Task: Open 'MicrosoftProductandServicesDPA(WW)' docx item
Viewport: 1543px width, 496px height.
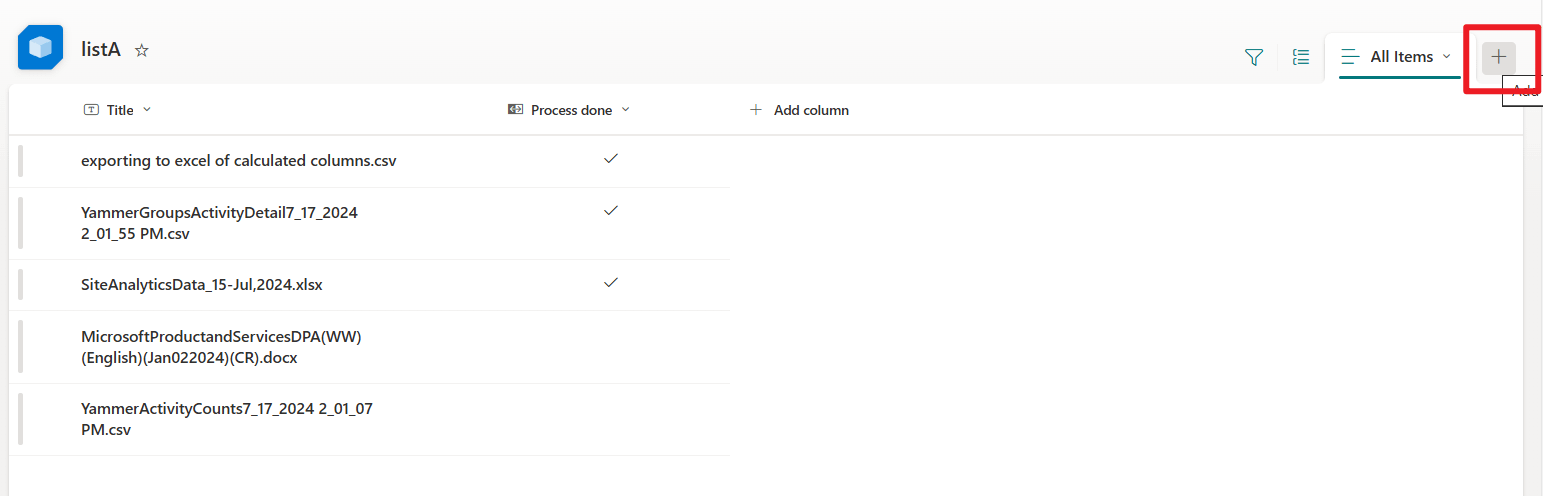Action: 221,347
